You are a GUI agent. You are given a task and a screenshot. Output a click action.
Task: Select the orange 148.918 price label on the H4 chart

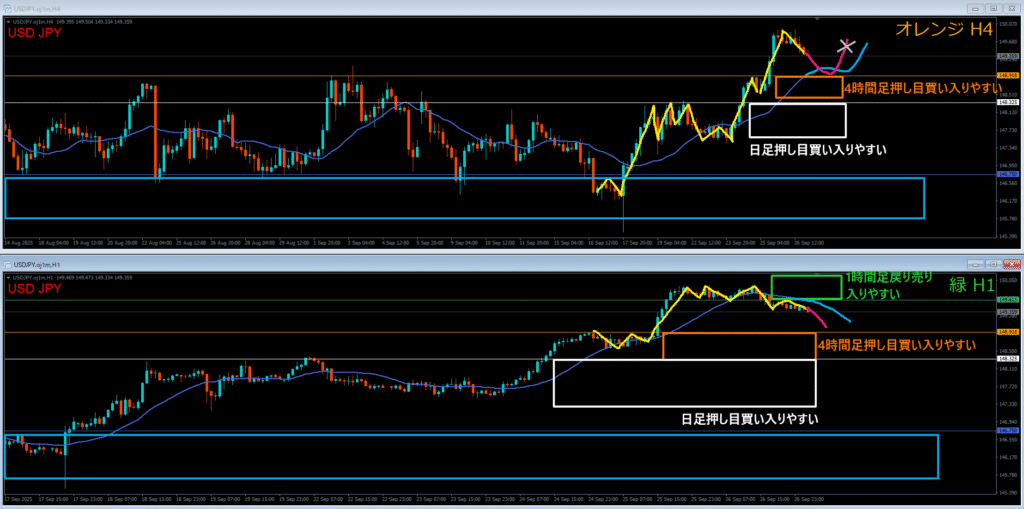coord(1008,75)
